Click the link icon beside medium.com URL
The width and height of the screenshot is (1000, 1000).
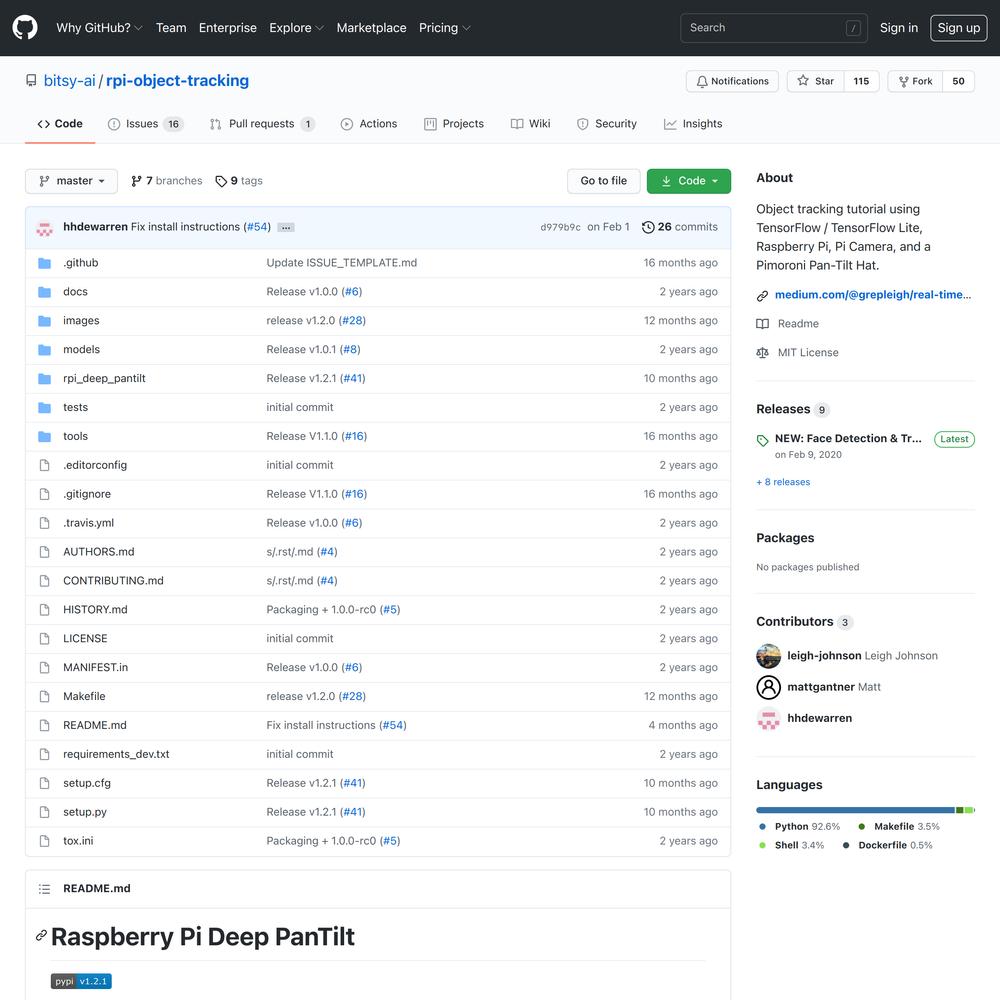[x=762, y=295]
